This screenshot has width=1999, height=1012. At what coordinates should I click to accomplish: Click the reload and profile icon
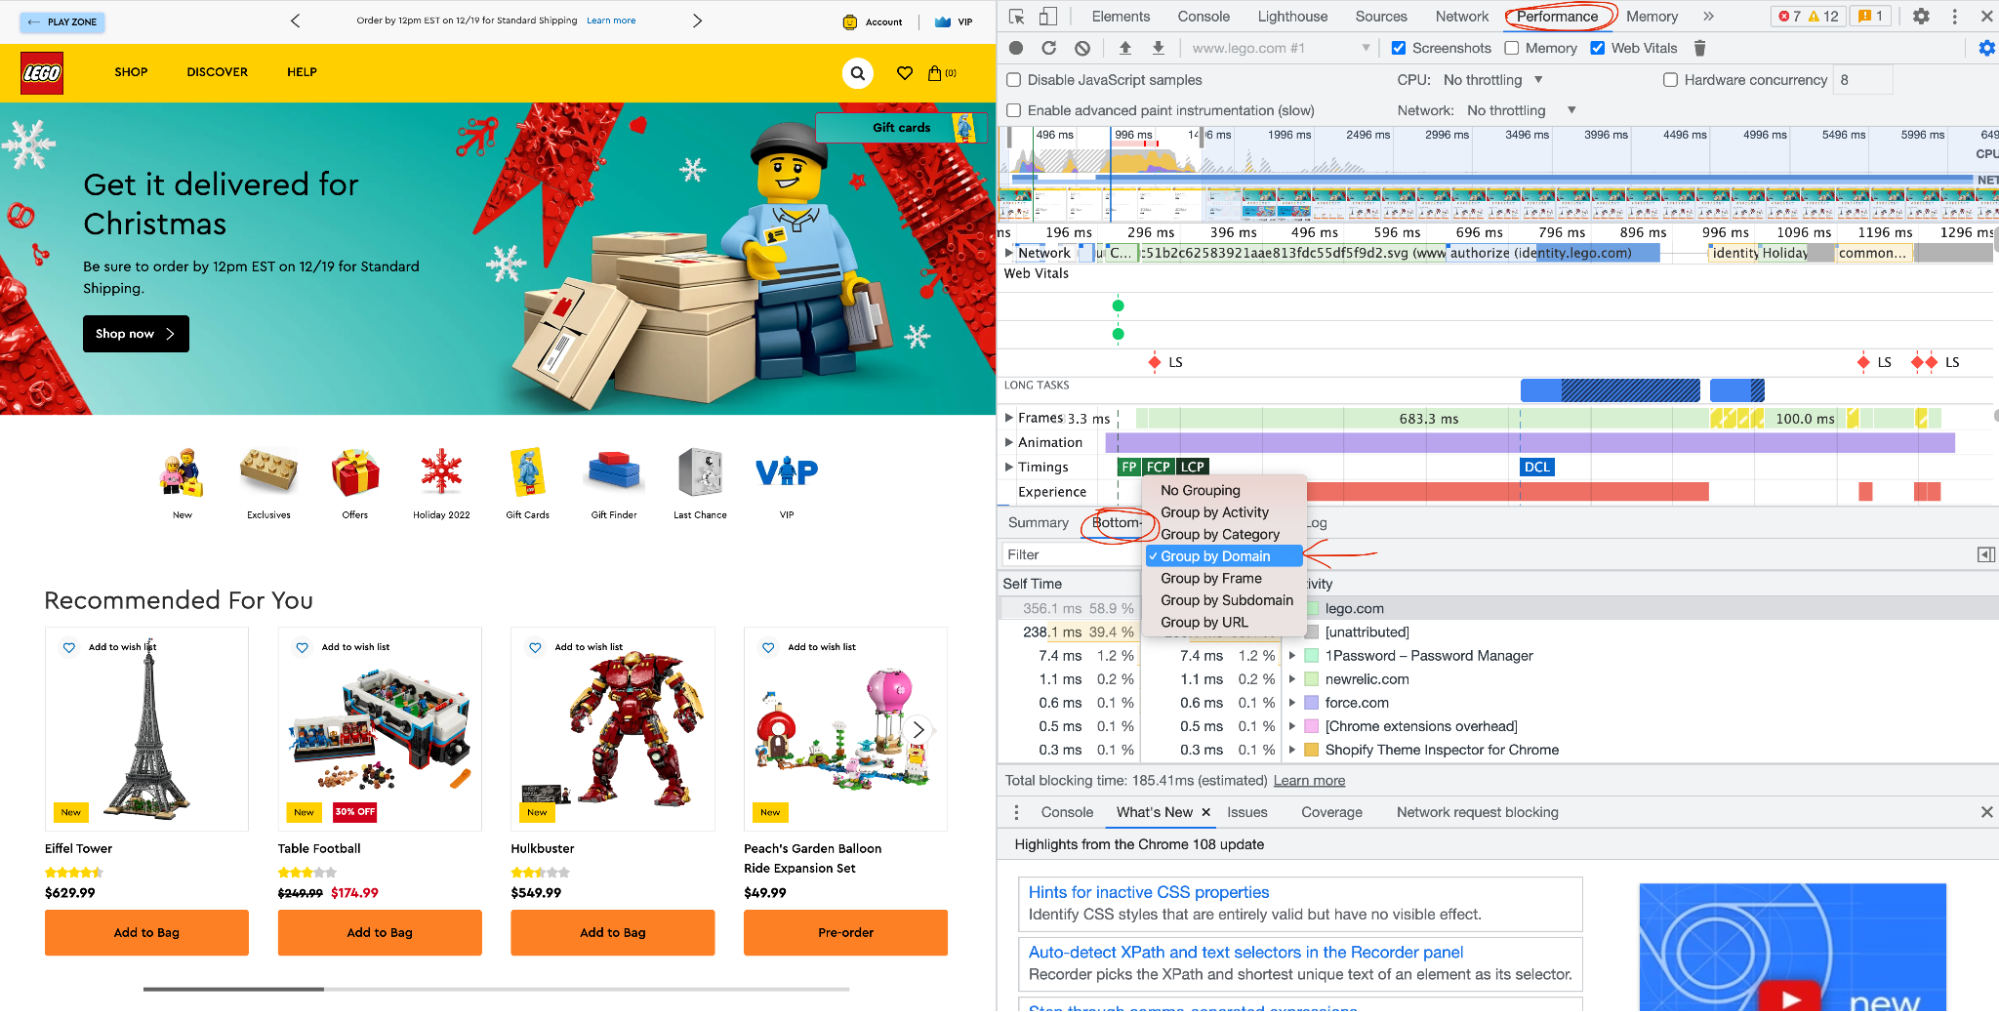1049,48
